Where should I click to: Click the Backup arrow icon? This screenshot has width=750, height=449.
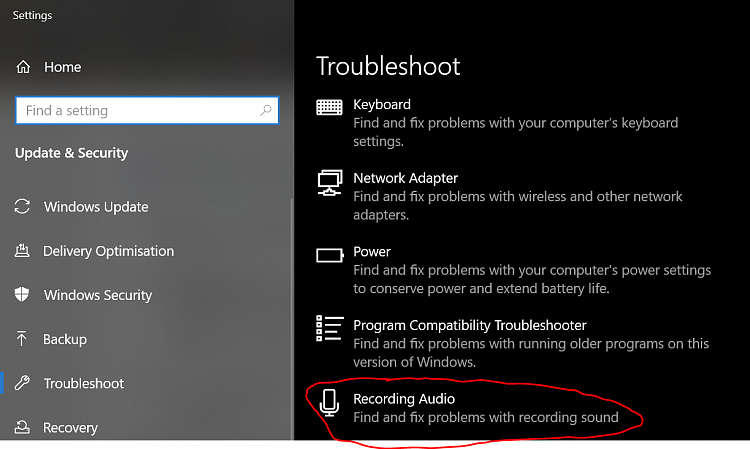[x=22, y=339]
